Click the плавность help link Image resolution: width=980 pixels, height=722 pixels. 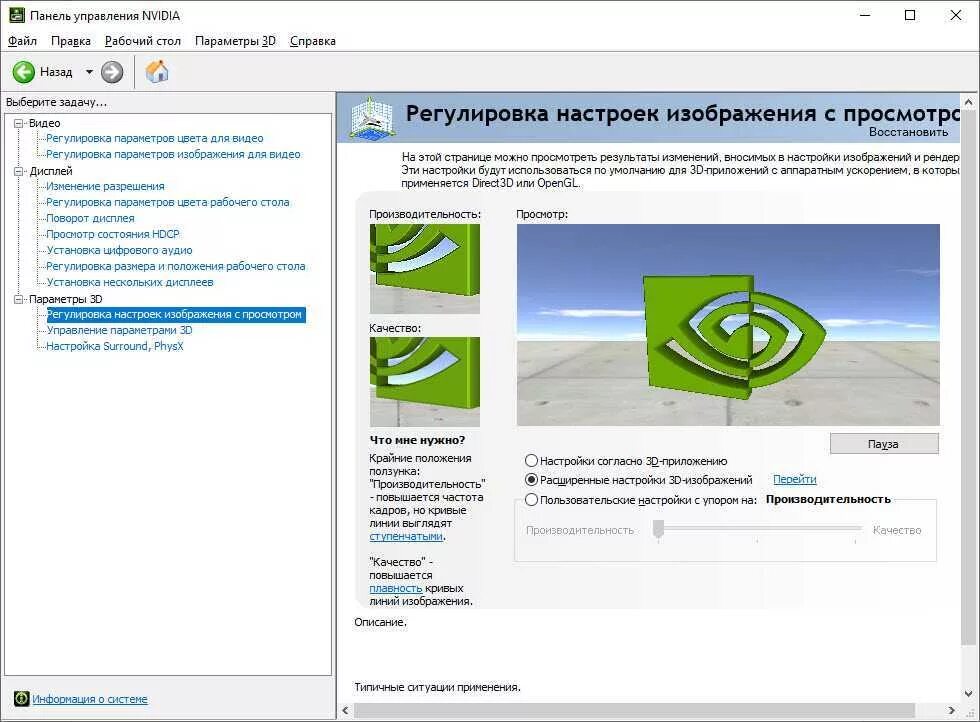(x=396, y=588)
